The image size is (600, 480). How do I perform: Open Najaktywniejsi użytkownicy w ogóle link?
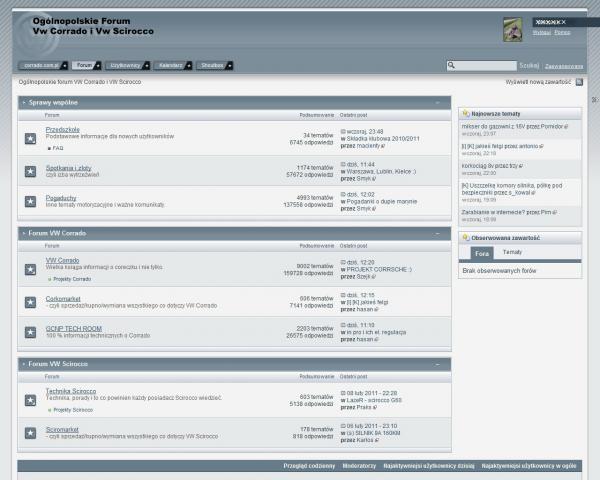[528, 466]
